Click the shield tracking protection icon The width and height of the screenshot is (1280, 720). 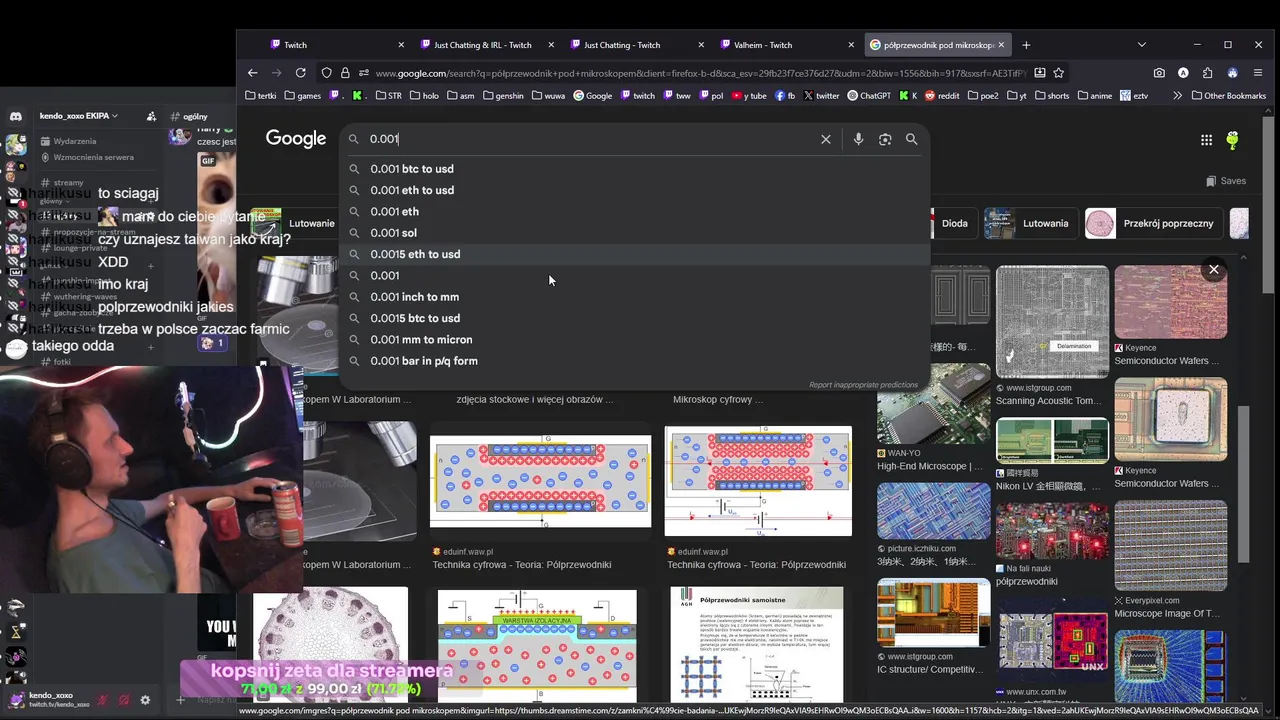click(x=326, y=73)
